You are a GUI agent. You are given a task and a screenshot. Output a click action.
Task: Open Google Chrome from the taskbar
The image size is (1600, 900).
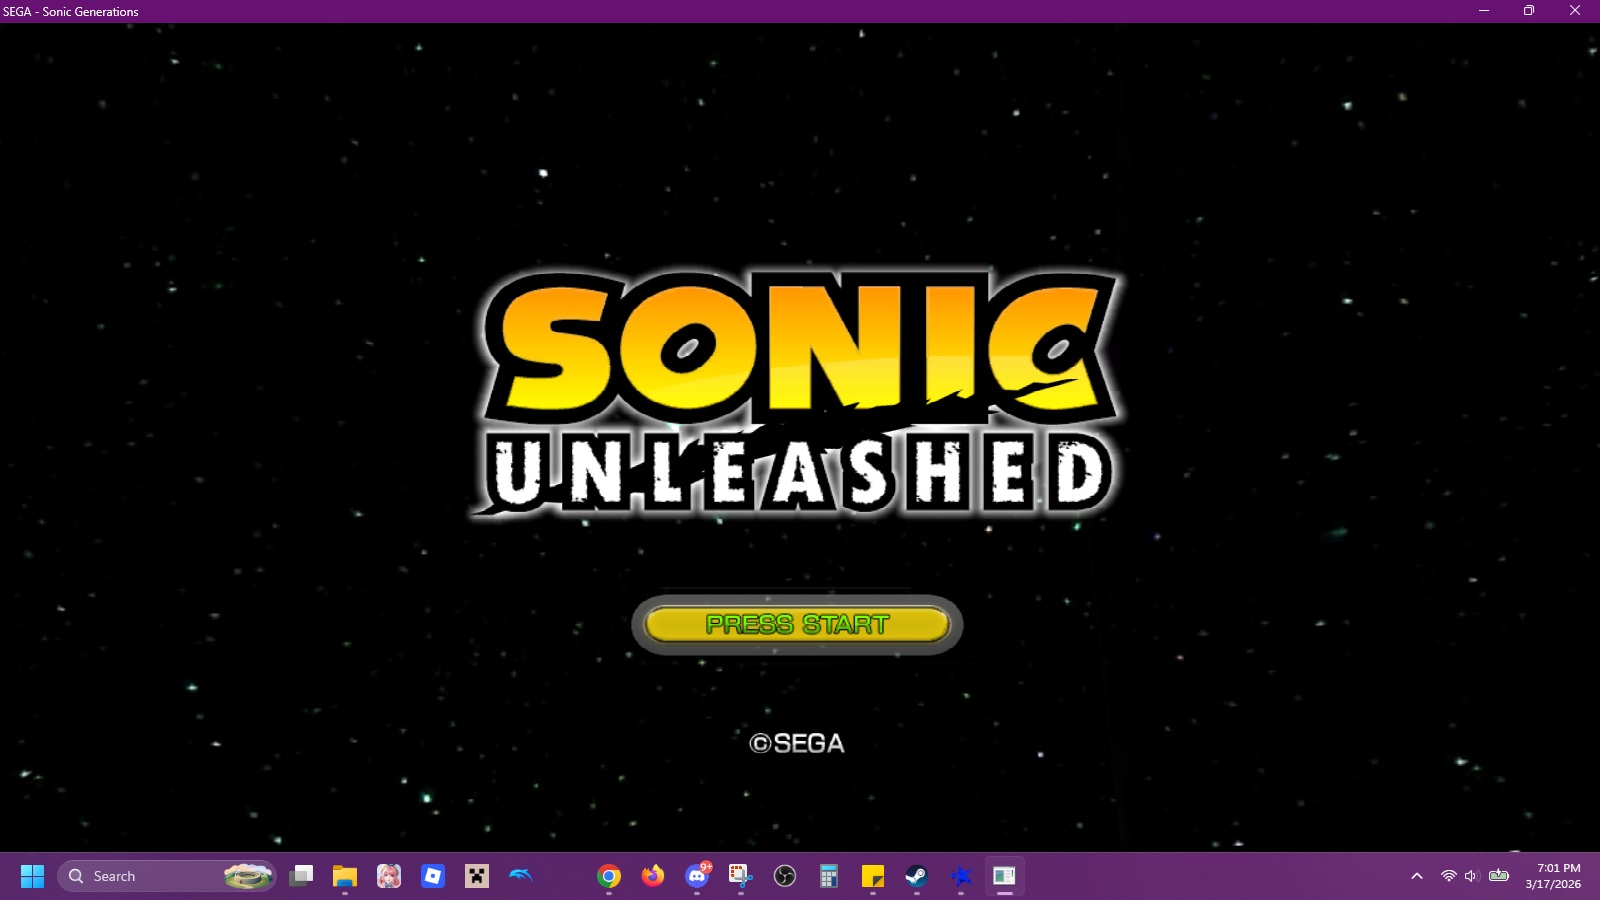[609, 876]
